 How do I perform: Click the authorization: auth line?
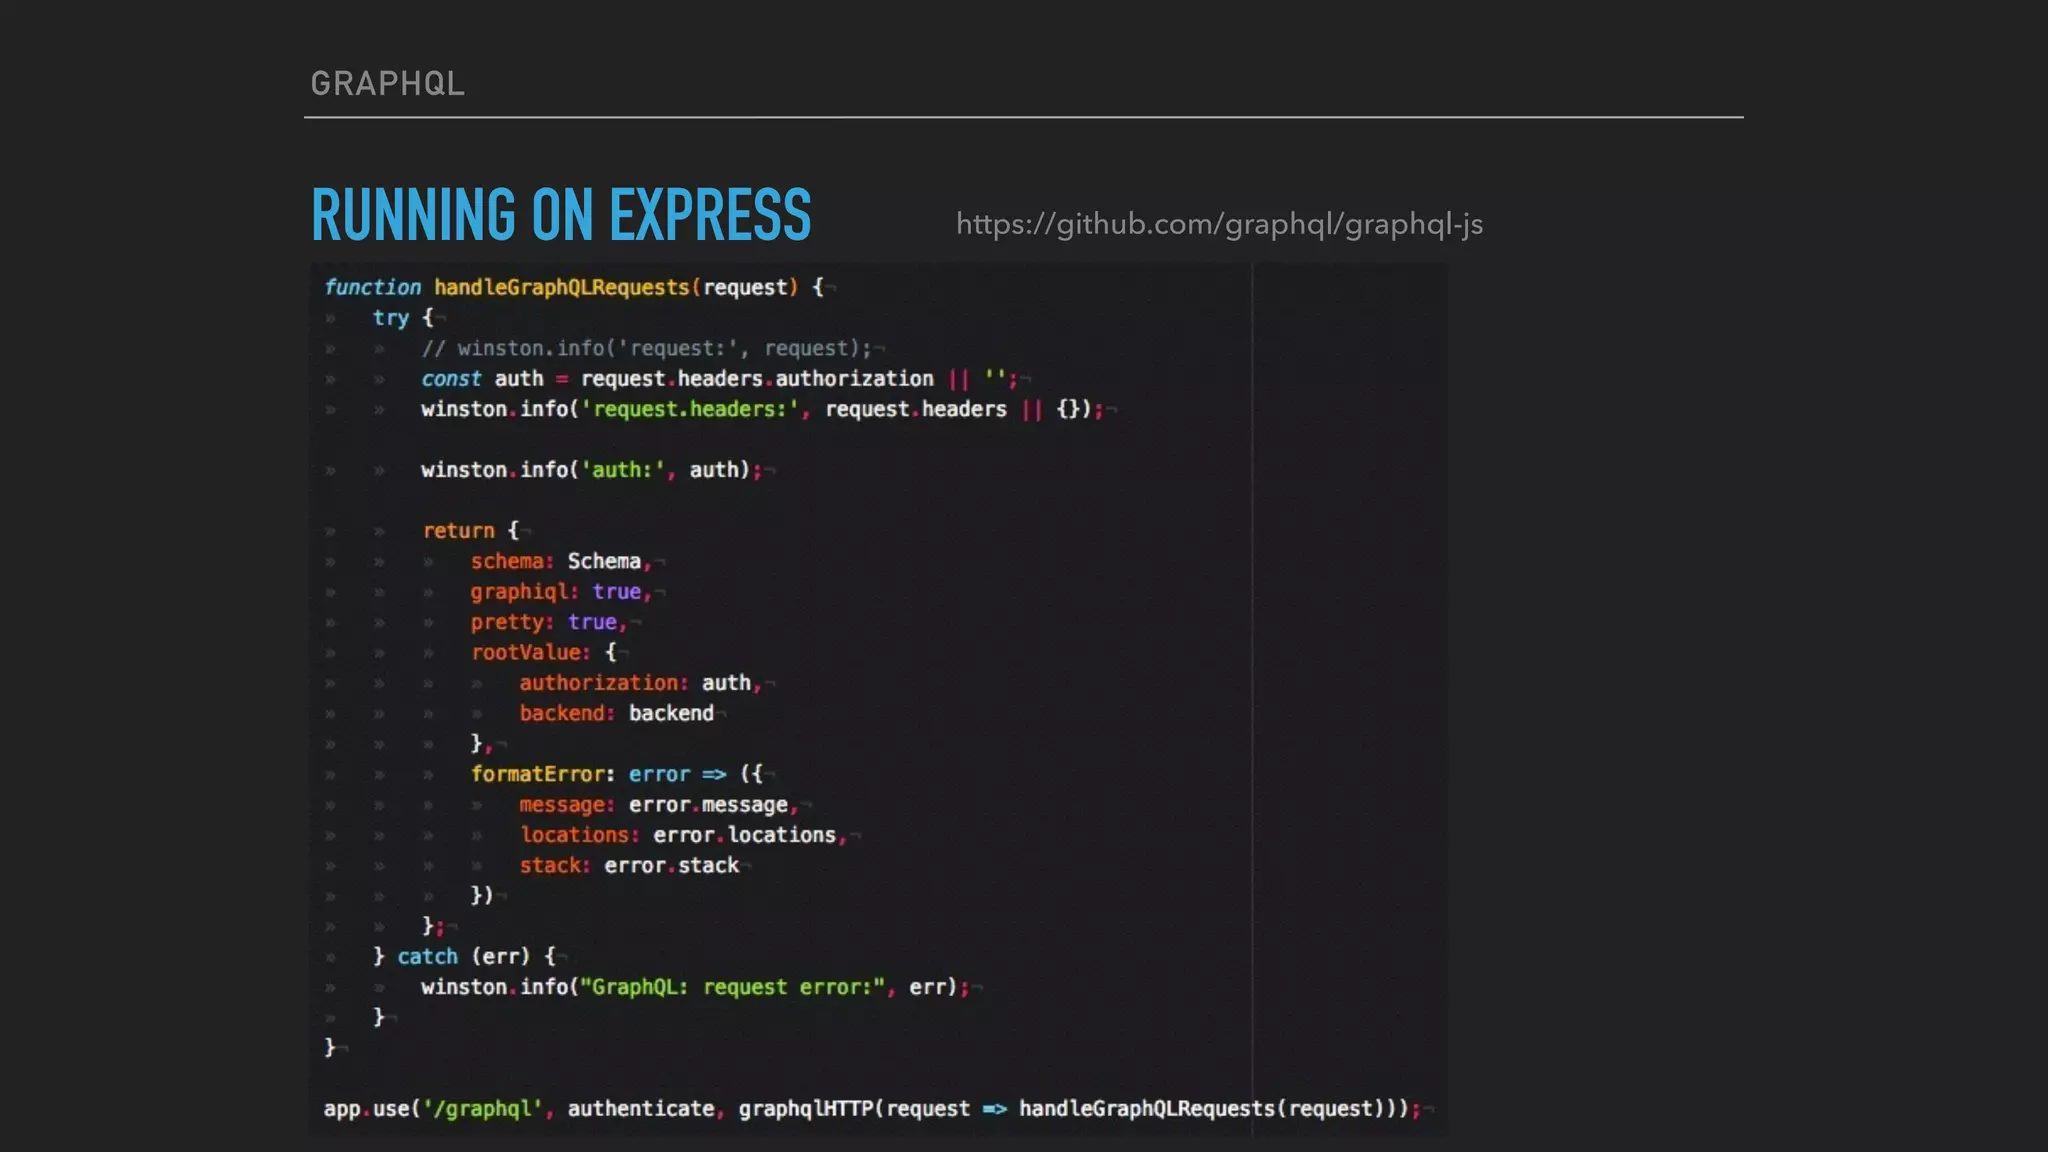tap(640, 683)
